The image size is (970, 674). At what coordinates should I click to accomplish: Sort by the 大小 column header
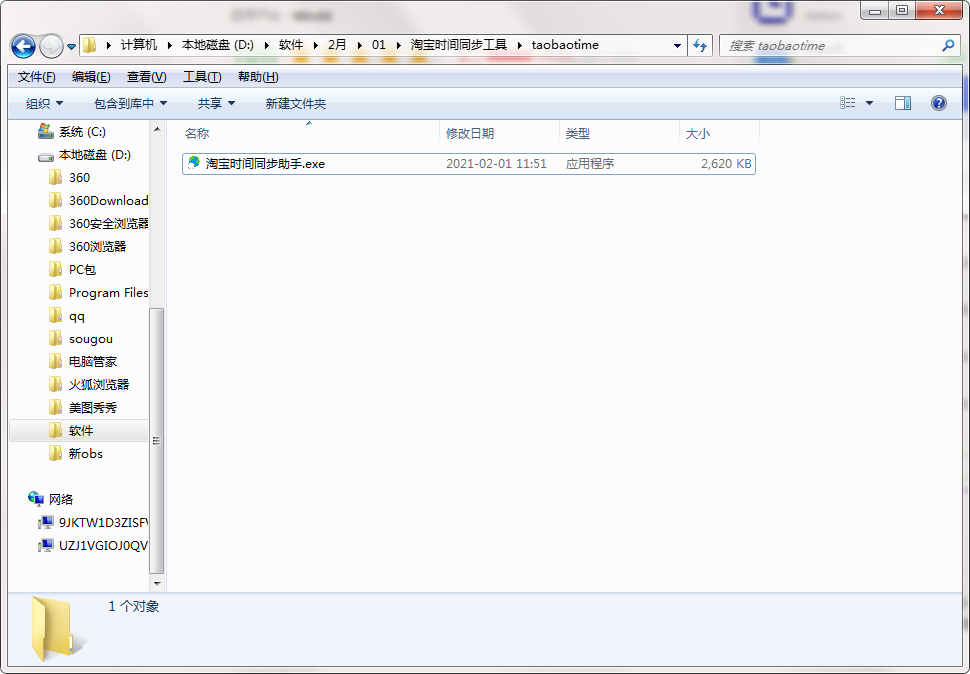719,133
